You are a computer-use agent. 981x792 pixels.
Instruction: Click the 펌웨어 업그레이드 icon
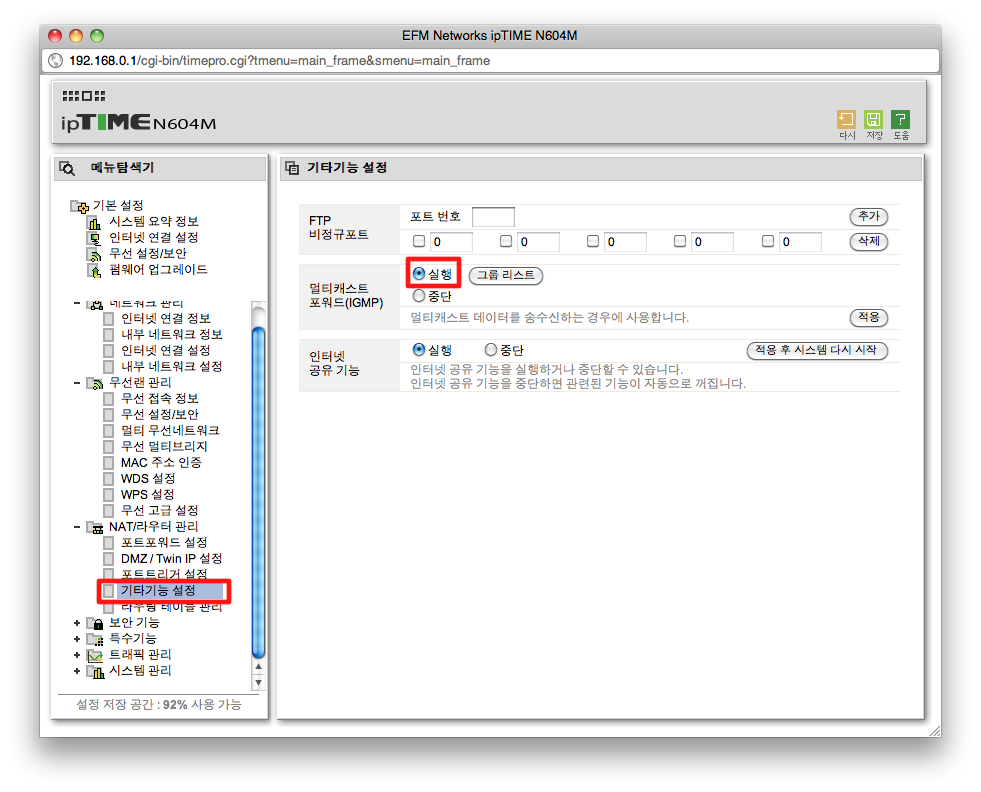coord(94,270)
